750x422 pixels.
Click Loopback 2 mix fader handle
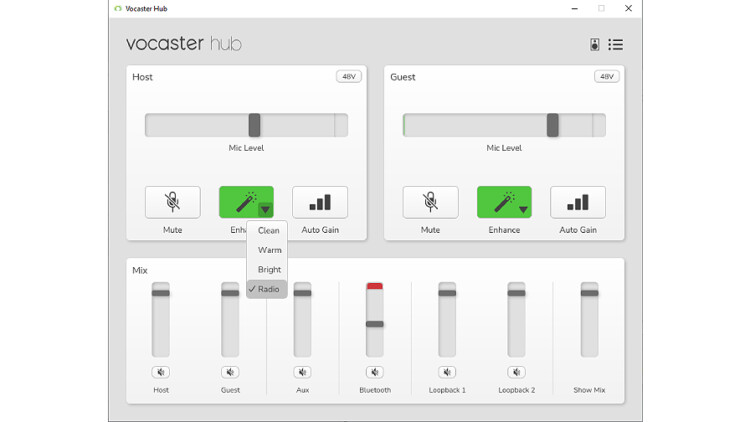[516, 293]
